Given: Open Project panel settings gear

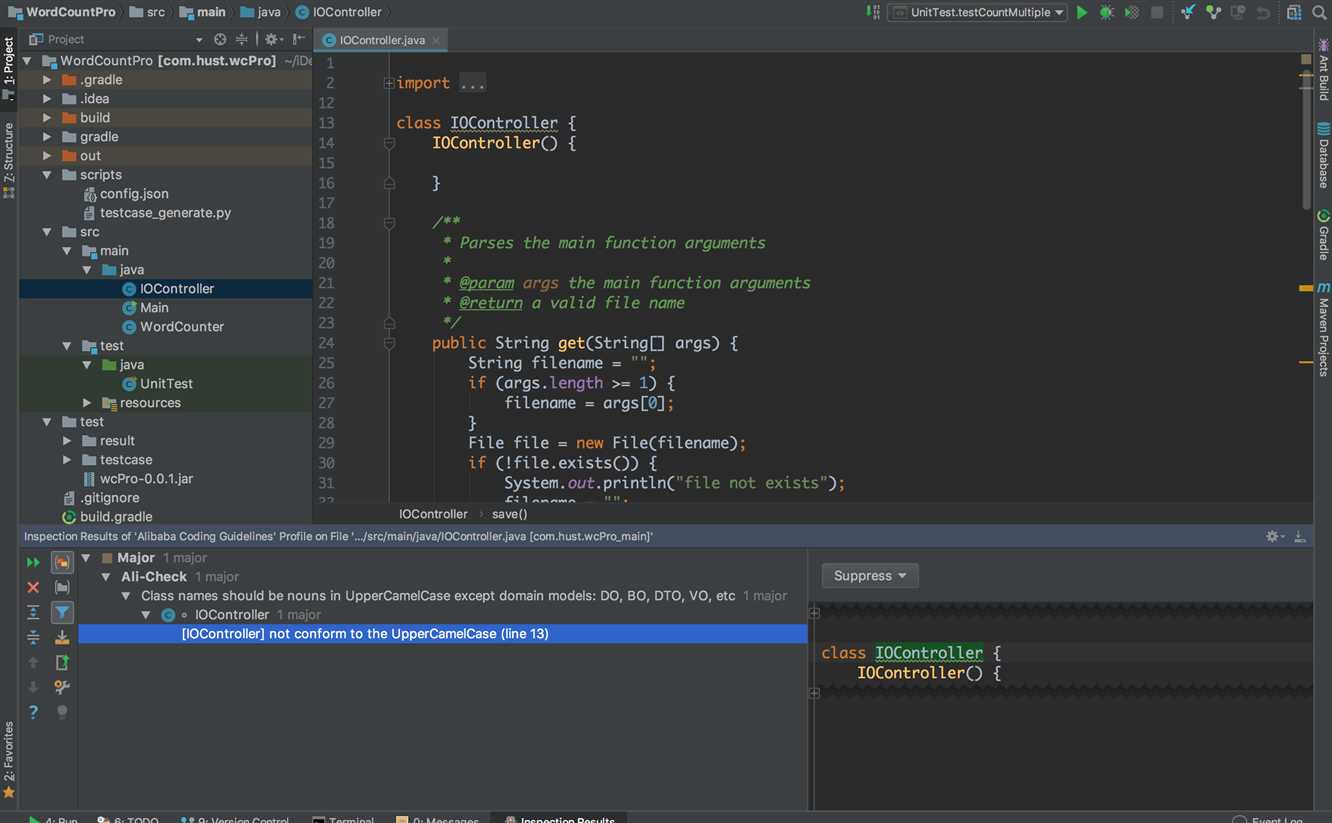Looking at the screenshot, I should click(272, 39).
